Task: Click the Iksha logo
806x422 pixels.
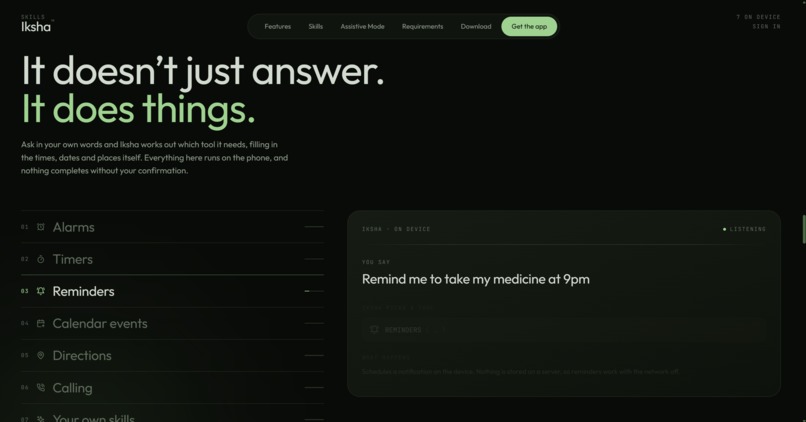Action: coord(36,26)
